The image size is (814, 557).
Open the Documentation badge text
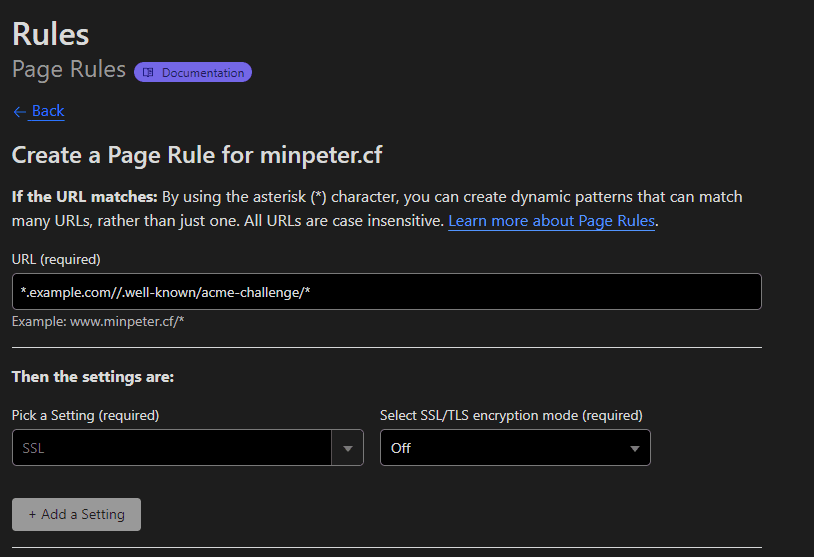tap(202, 73)
